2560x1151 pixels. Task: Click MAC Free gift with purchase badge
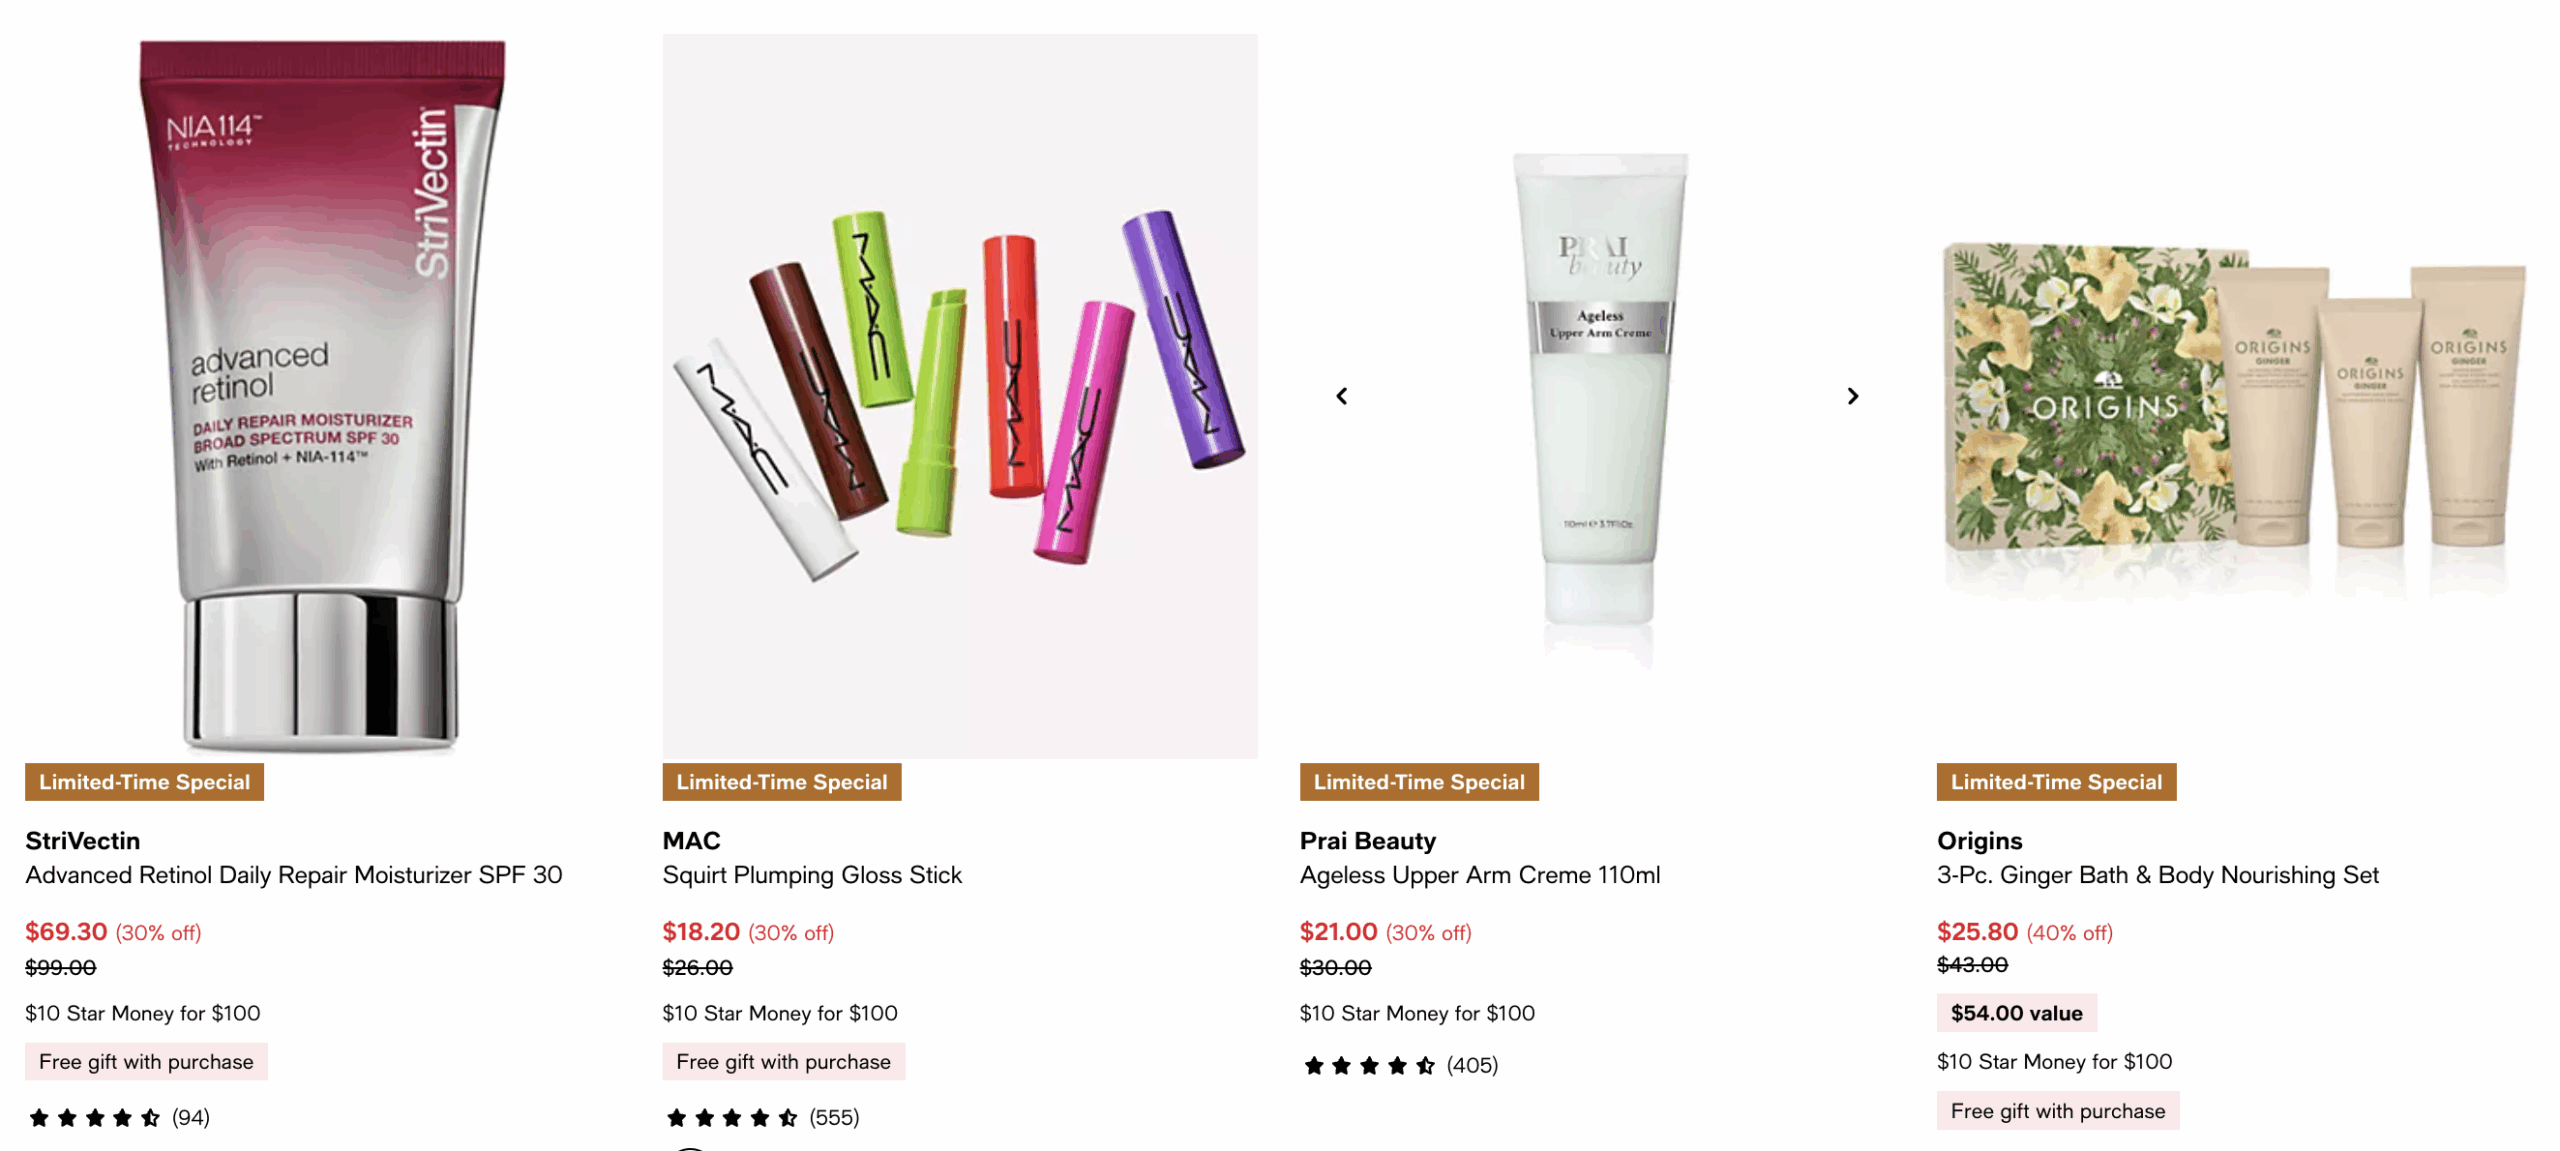point(783,1061)
